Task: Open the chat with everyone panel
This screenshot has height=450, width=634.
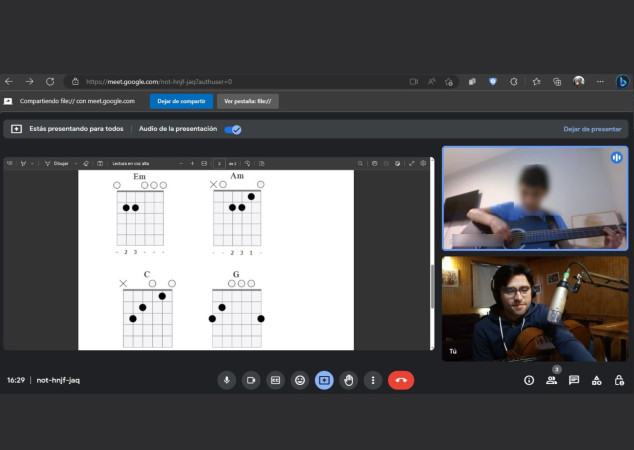Action: pyautogui.click(x=574, y=380)
